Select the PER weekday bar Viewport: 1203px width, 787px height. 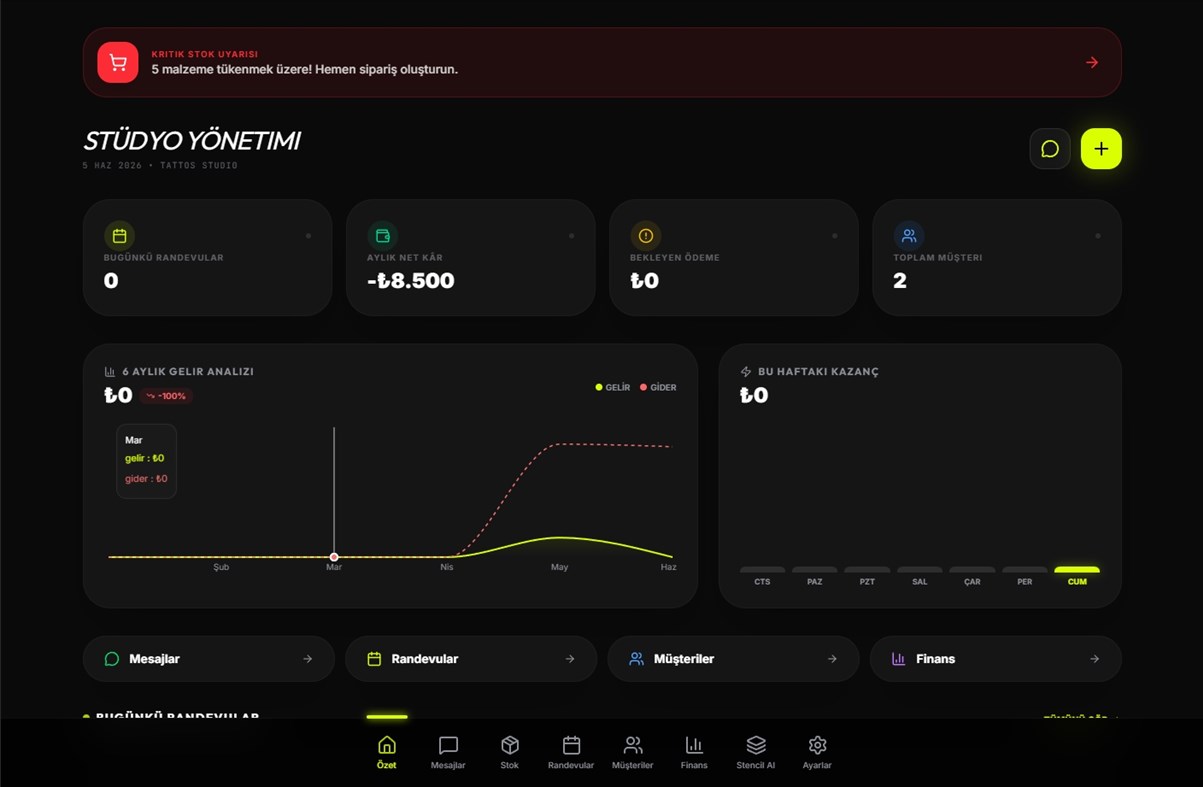pos(1025,570)
